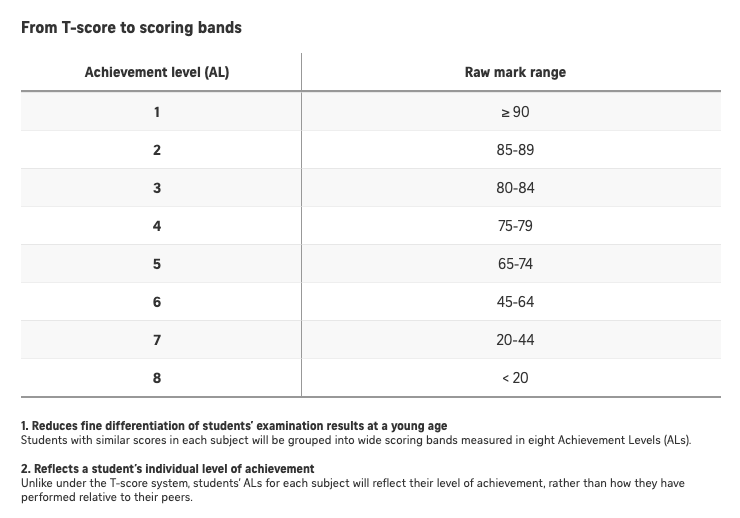Click the 'From T-score to scoring bands' title
This screenshot has width=740, height=518.
tap(131, 27)
